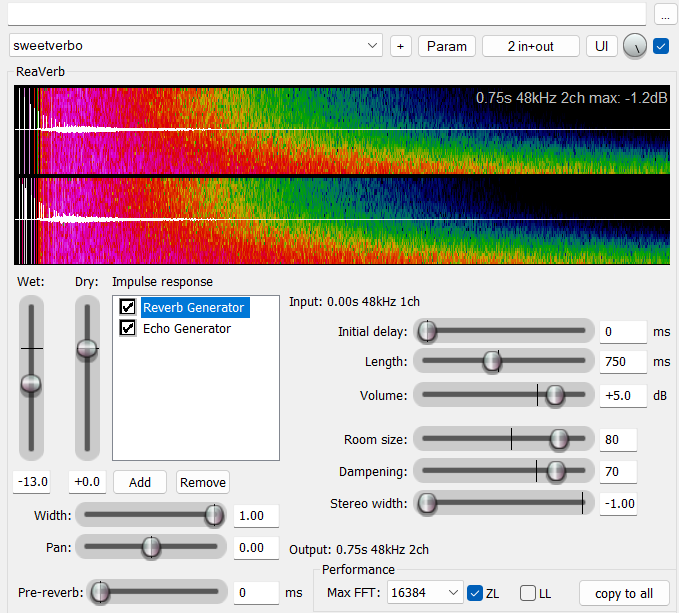Click the Pan value field 0.00
Viewport: 679px width, 613px height.
click(256, 548)
